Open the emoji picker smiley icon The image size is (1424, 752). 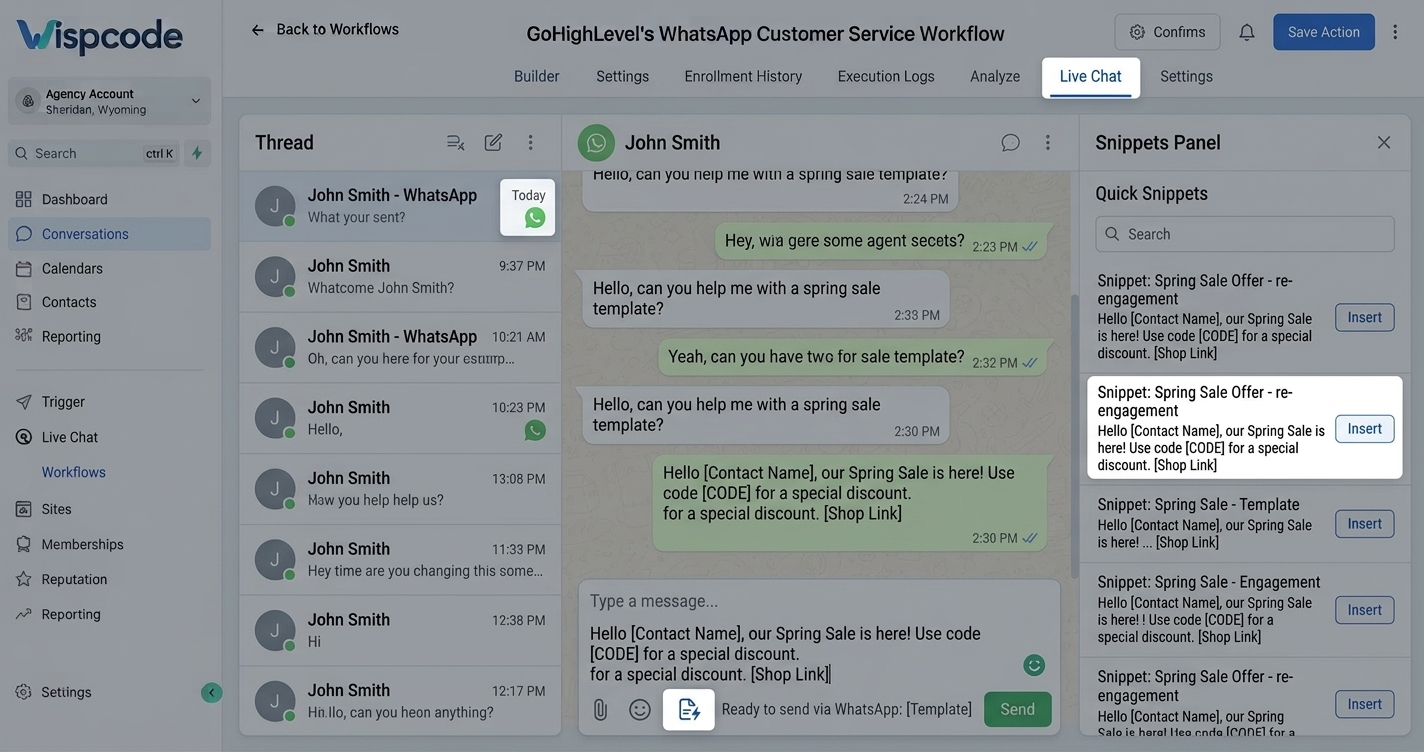(x=640, y=710)
